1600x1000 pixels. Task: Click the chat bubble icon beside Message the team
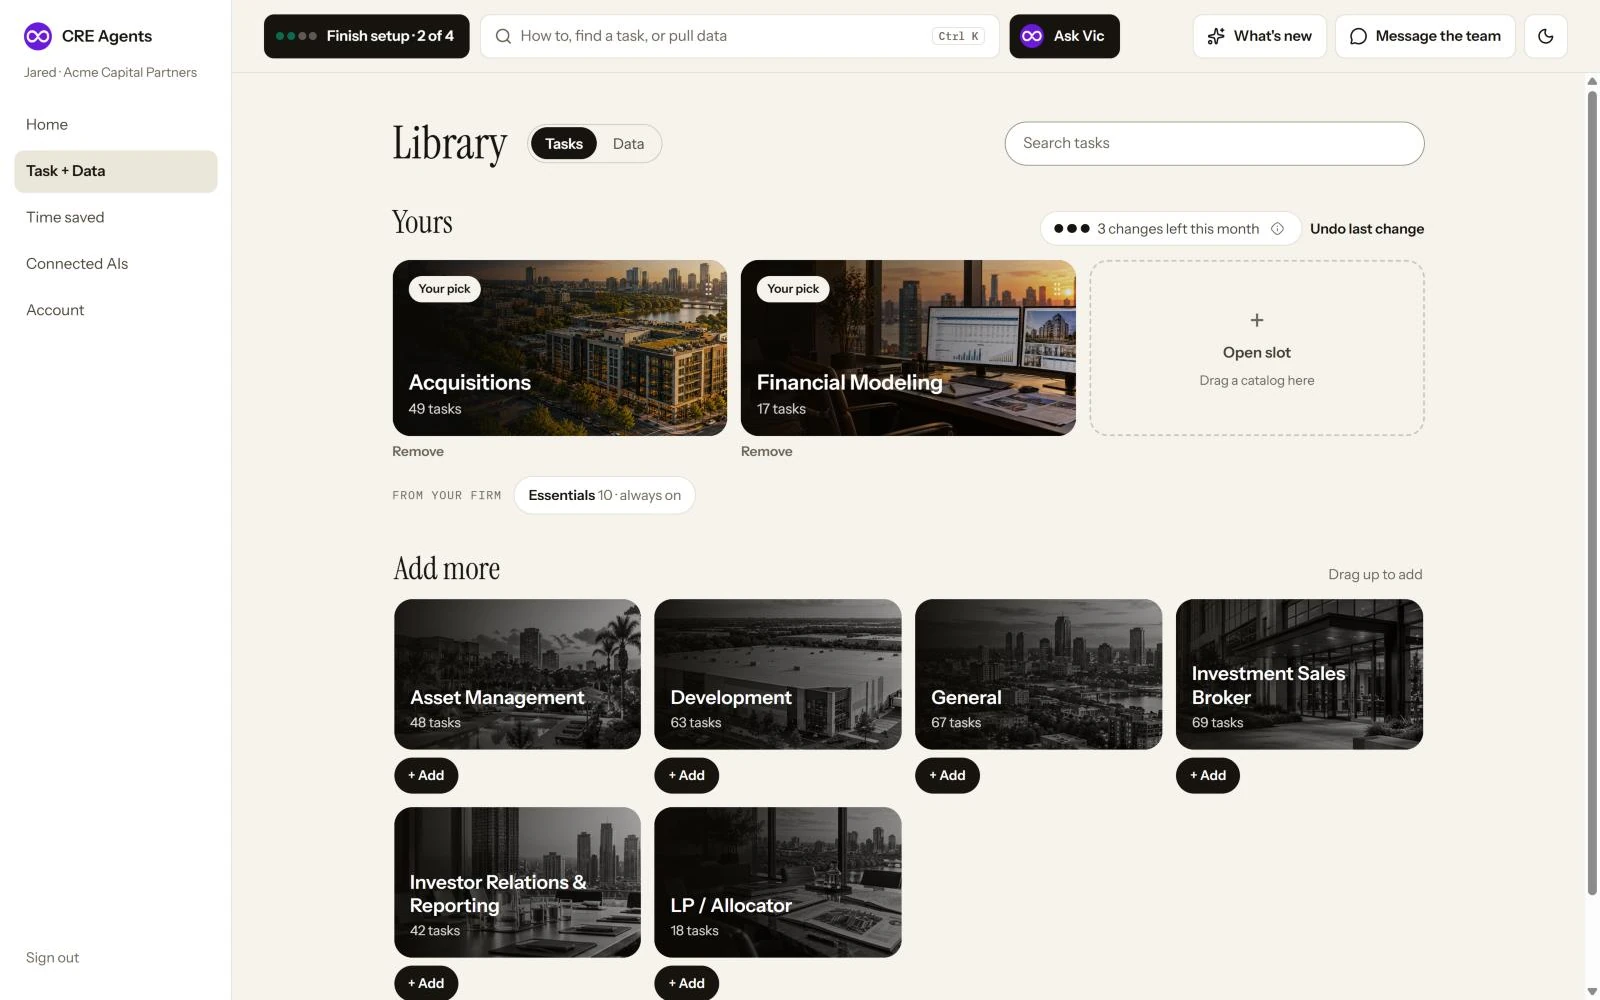click(1358, 36)
